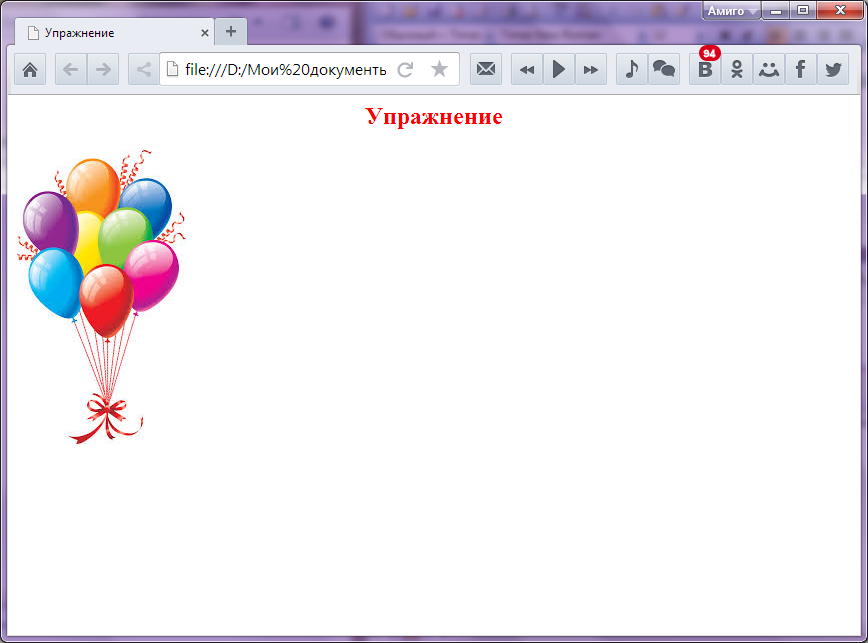
Task: Open the Амиго main menu dropdown
Action: tap(731, 11)
